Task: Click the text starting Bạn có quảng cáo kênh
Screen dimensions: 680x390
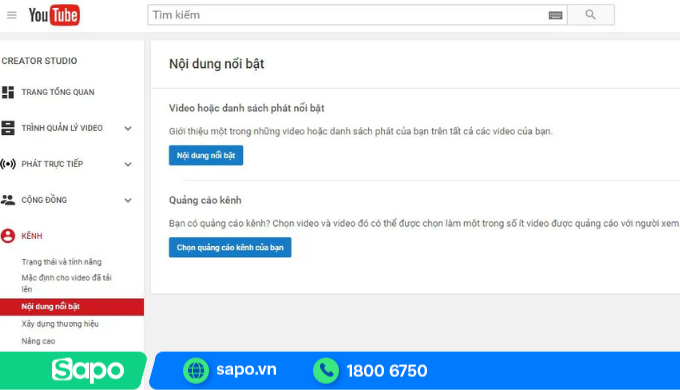Action: pos(424,223)
